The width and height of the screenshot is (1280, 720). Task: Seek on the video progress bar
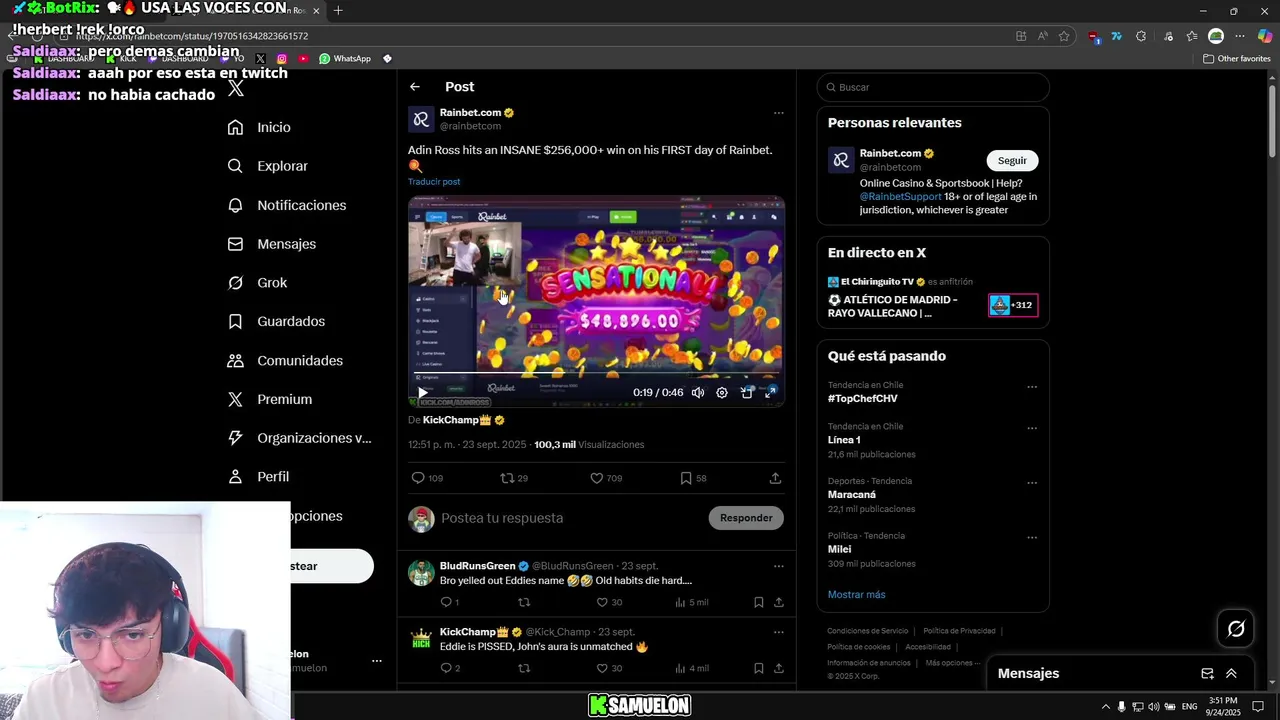(596, 375)
